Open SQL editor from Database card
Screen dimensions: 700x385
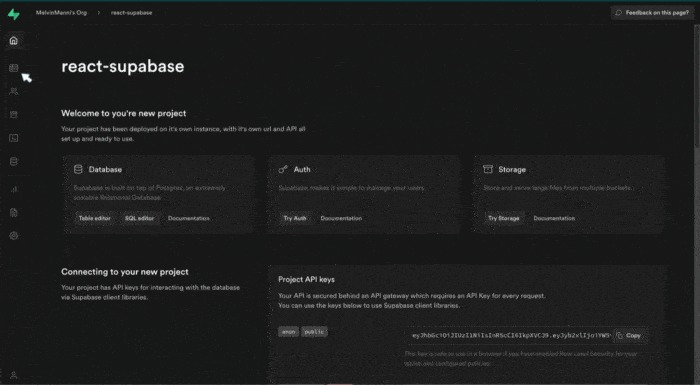coord(139,218)
